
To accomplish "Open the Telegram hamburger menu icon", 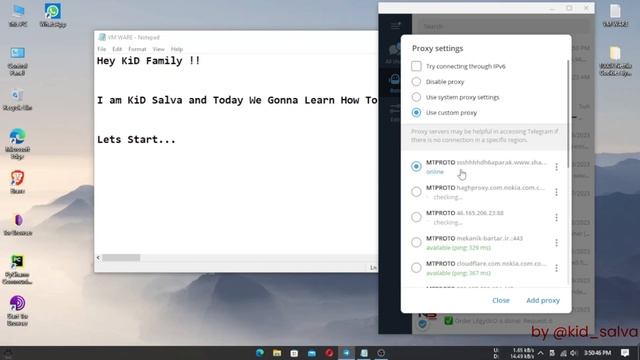I will 396,26.
